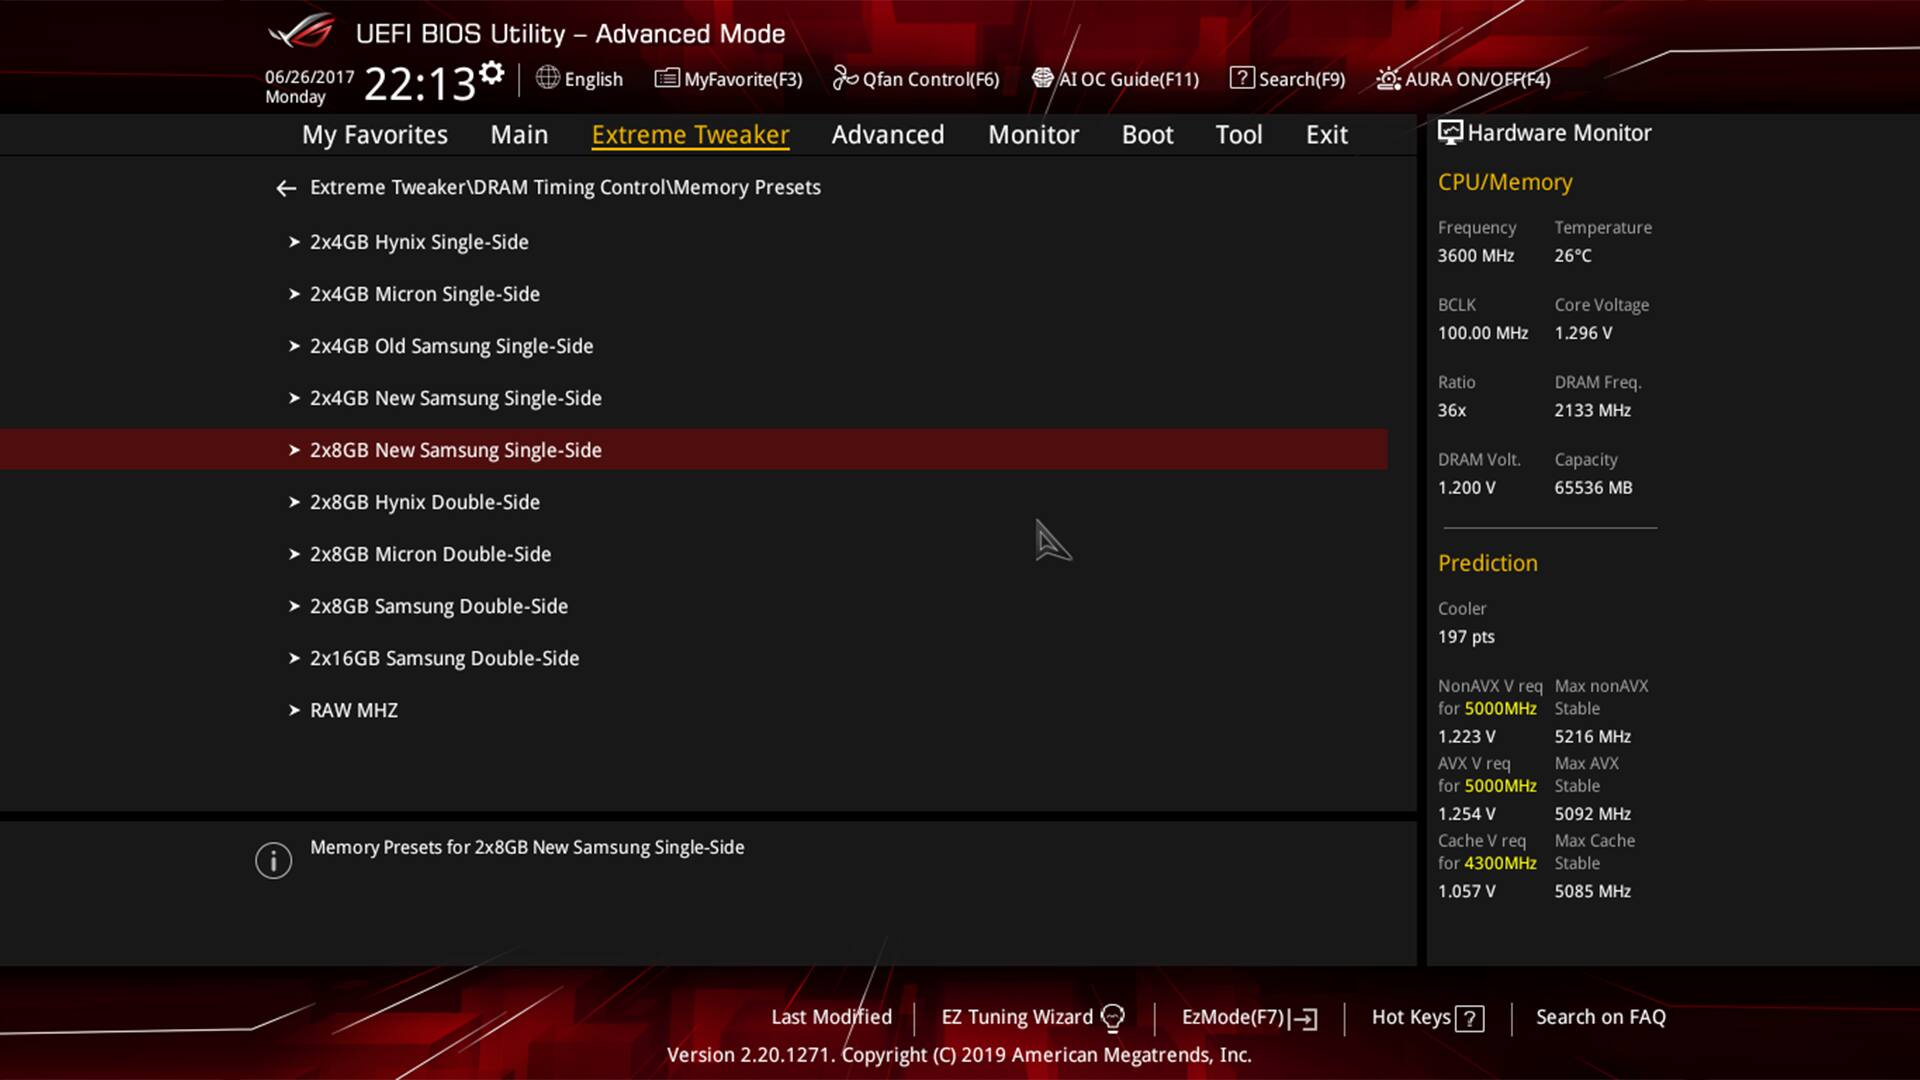This screenshot has width=1920, height=1080.
Task: Launch AI OC Guide icon
Action: click(x=1043, y=78)
